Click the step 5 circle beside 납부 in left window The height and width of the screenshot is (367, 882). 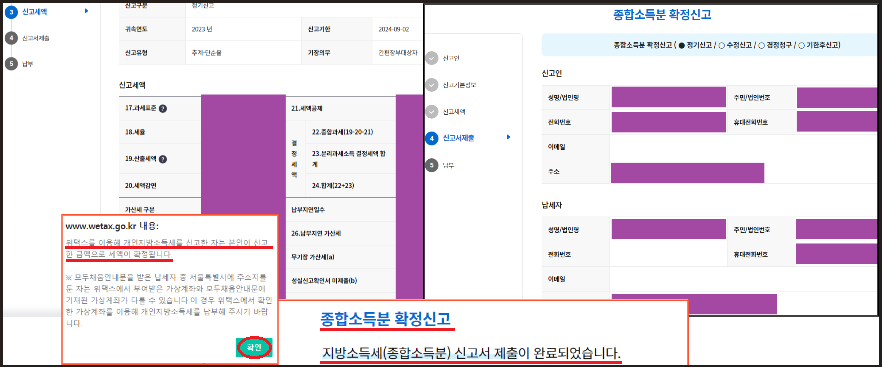pyautogui.click(x=11, y=64)
